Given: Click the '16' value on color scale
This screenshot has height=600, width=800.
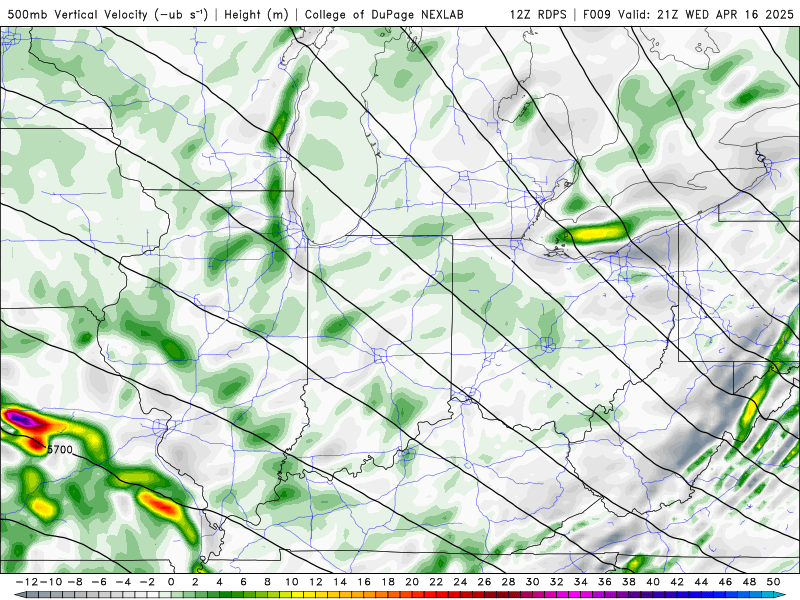Looking at the screenshot, I should point(364,582).
